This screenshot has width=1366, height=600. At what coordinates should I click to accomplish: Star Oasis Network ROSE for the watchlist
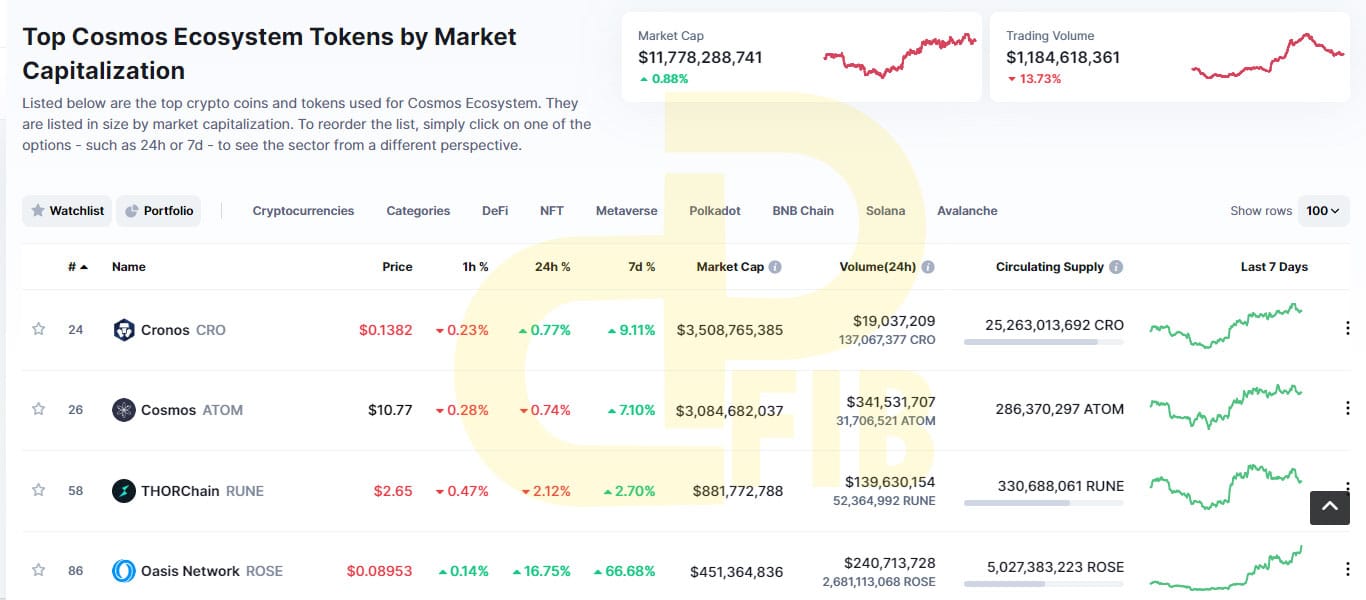pyautogui.click(x=39, y=570)
